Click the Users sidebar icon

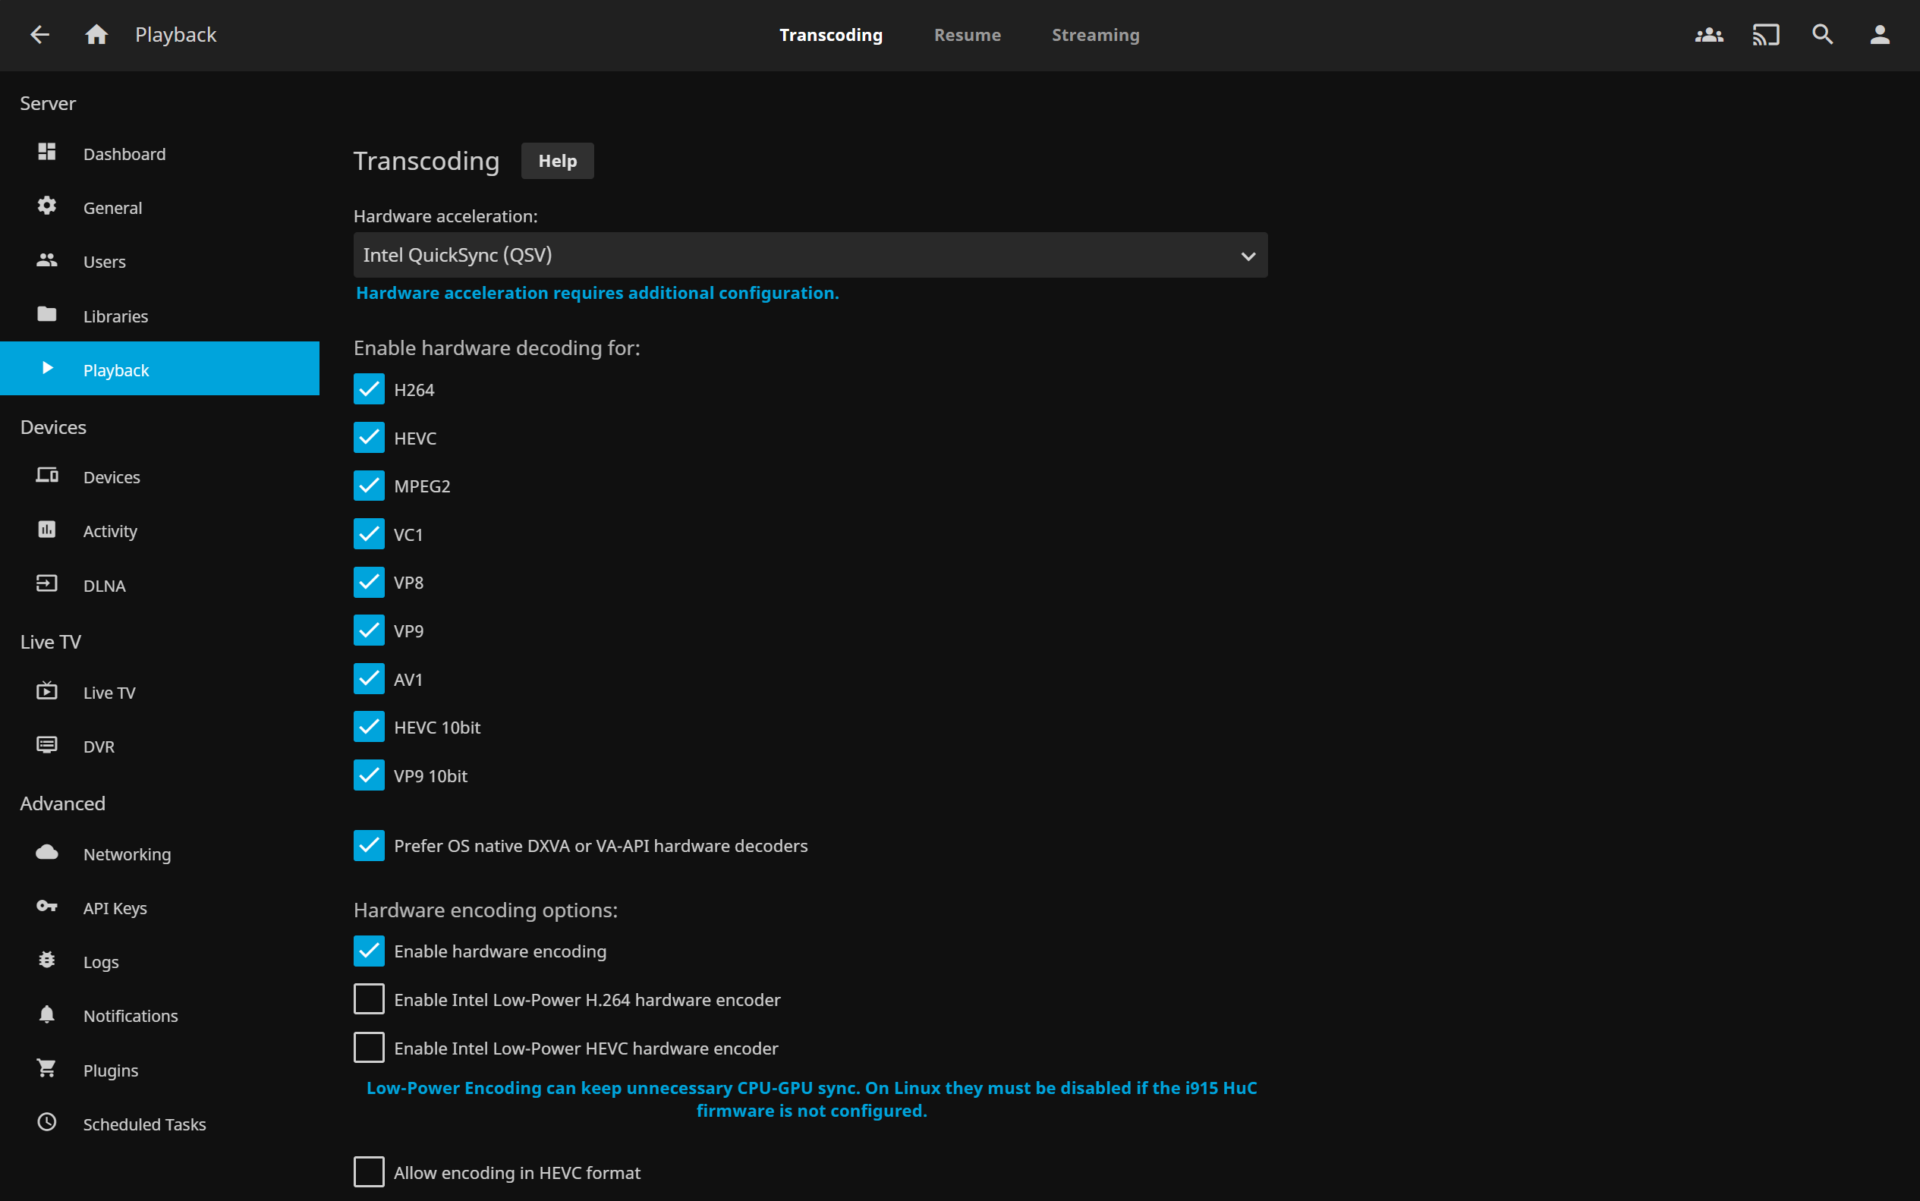[47, 260]
